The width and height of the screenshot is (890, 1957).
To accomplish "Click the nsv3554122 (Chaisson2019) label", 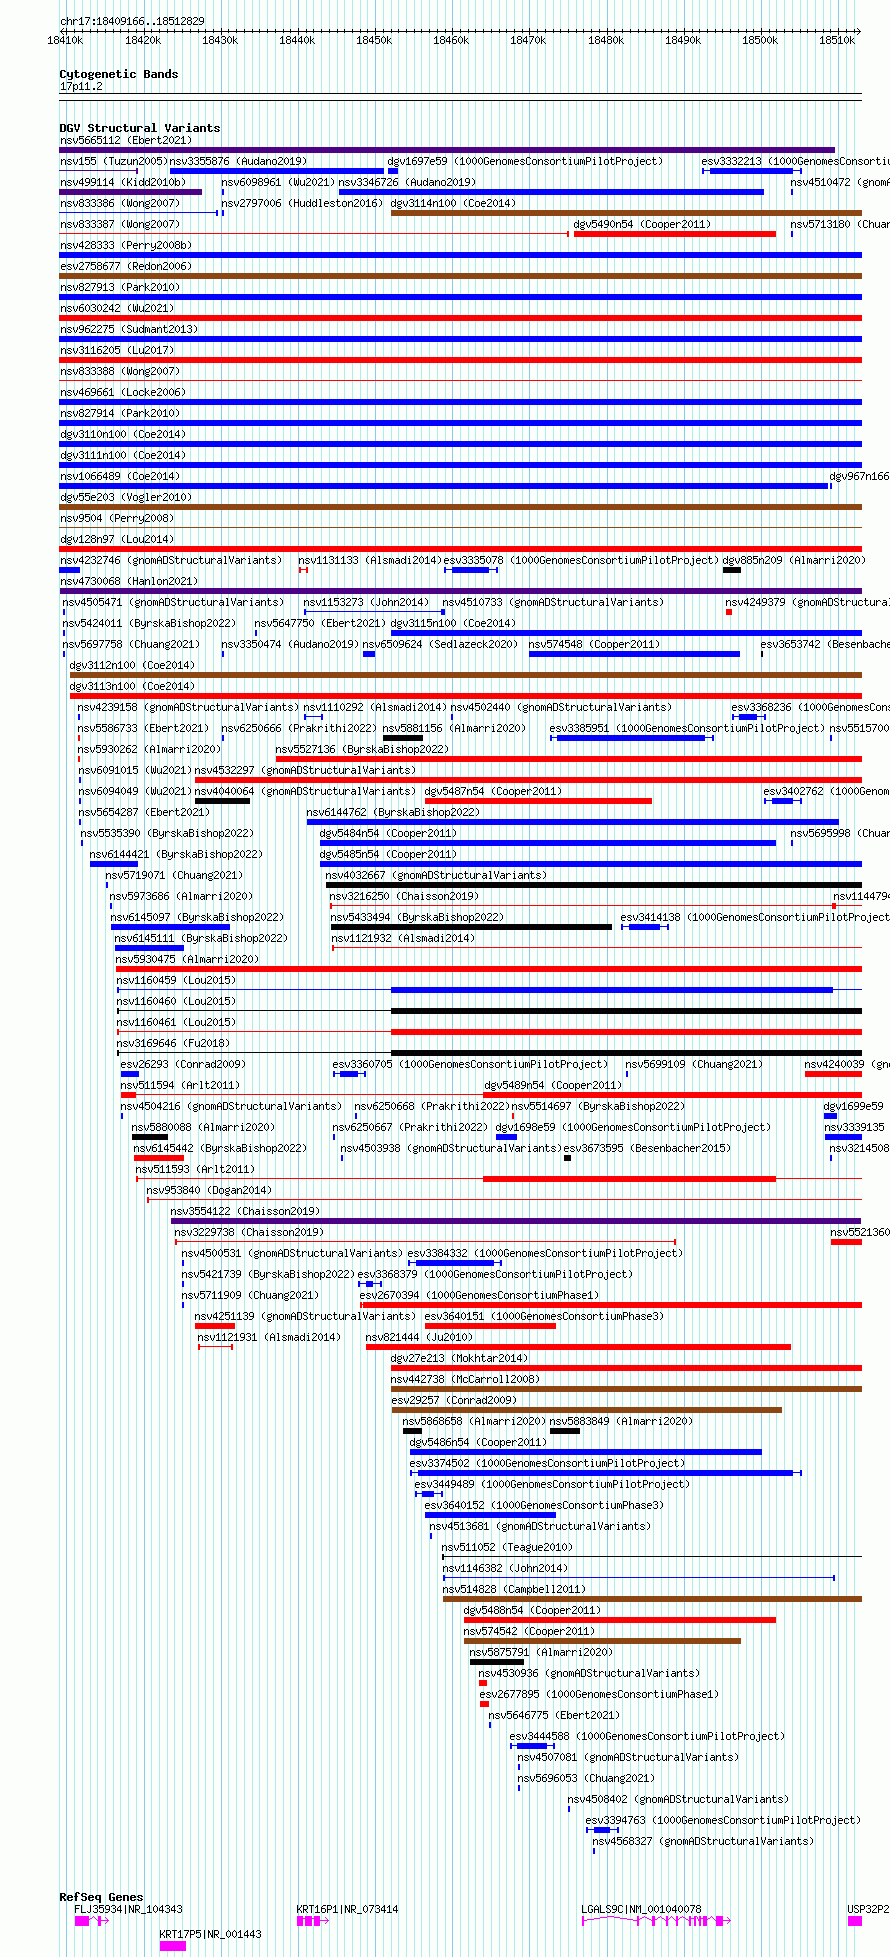I will pyautogui.click(x=245, y=1211).
